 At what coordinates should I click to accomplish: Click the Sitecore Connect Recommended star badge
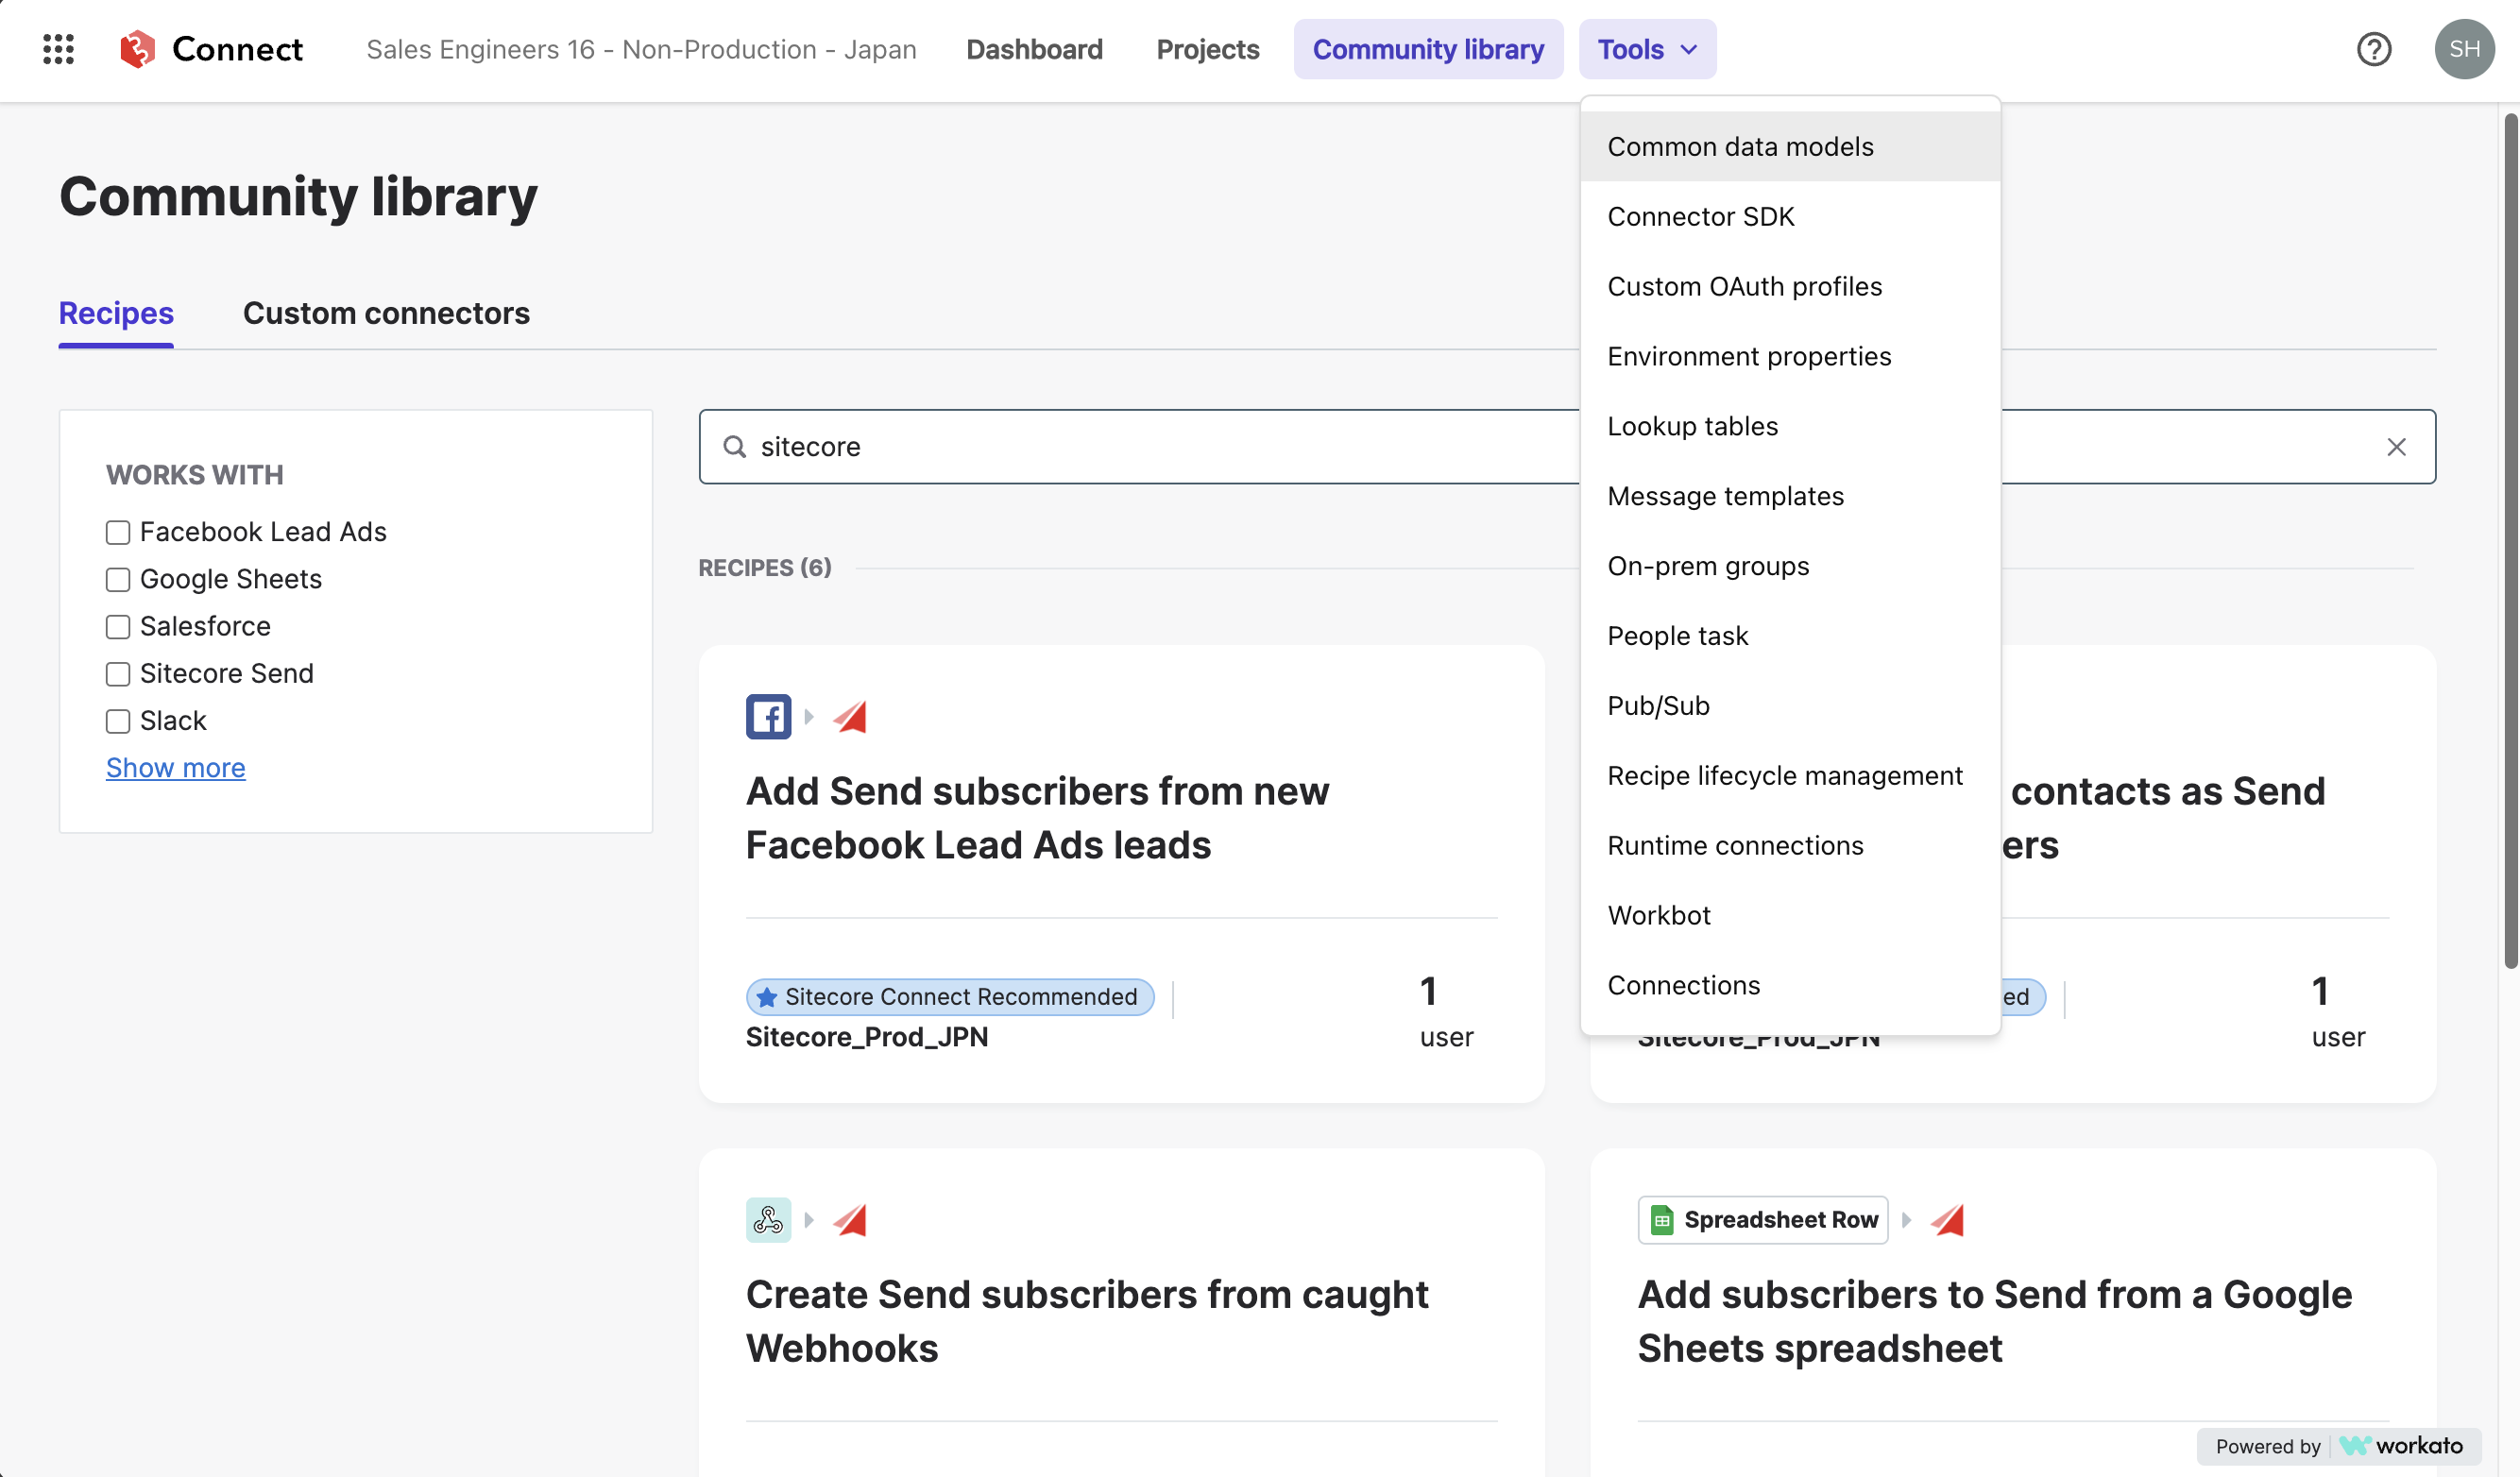click(949, 997)
